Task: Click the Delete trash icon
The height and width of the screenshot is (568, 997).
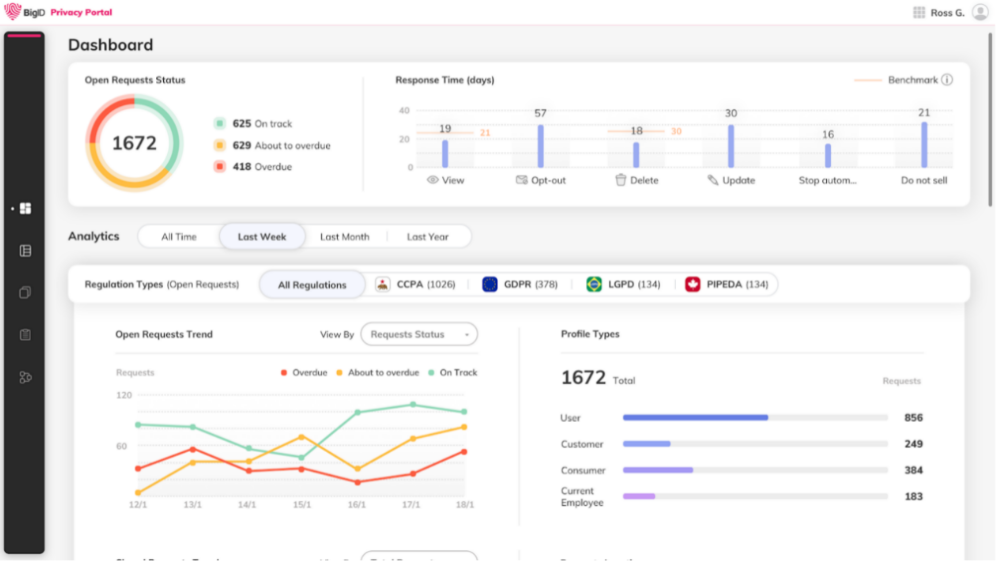Action: (x=621, y=180)
